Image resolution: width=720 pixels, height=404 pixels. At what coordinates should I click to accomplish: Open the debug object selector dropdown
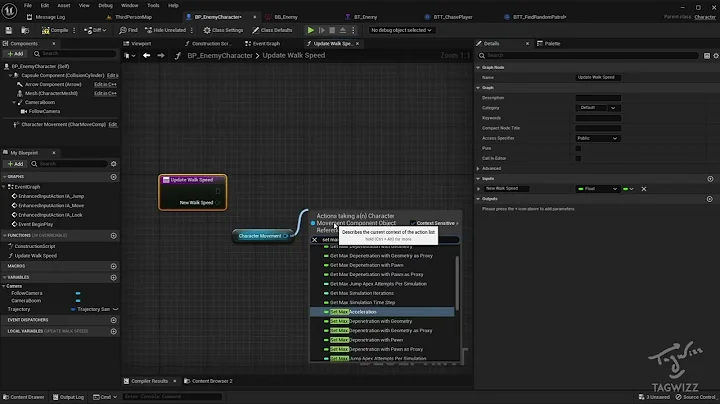pos(401,30)
